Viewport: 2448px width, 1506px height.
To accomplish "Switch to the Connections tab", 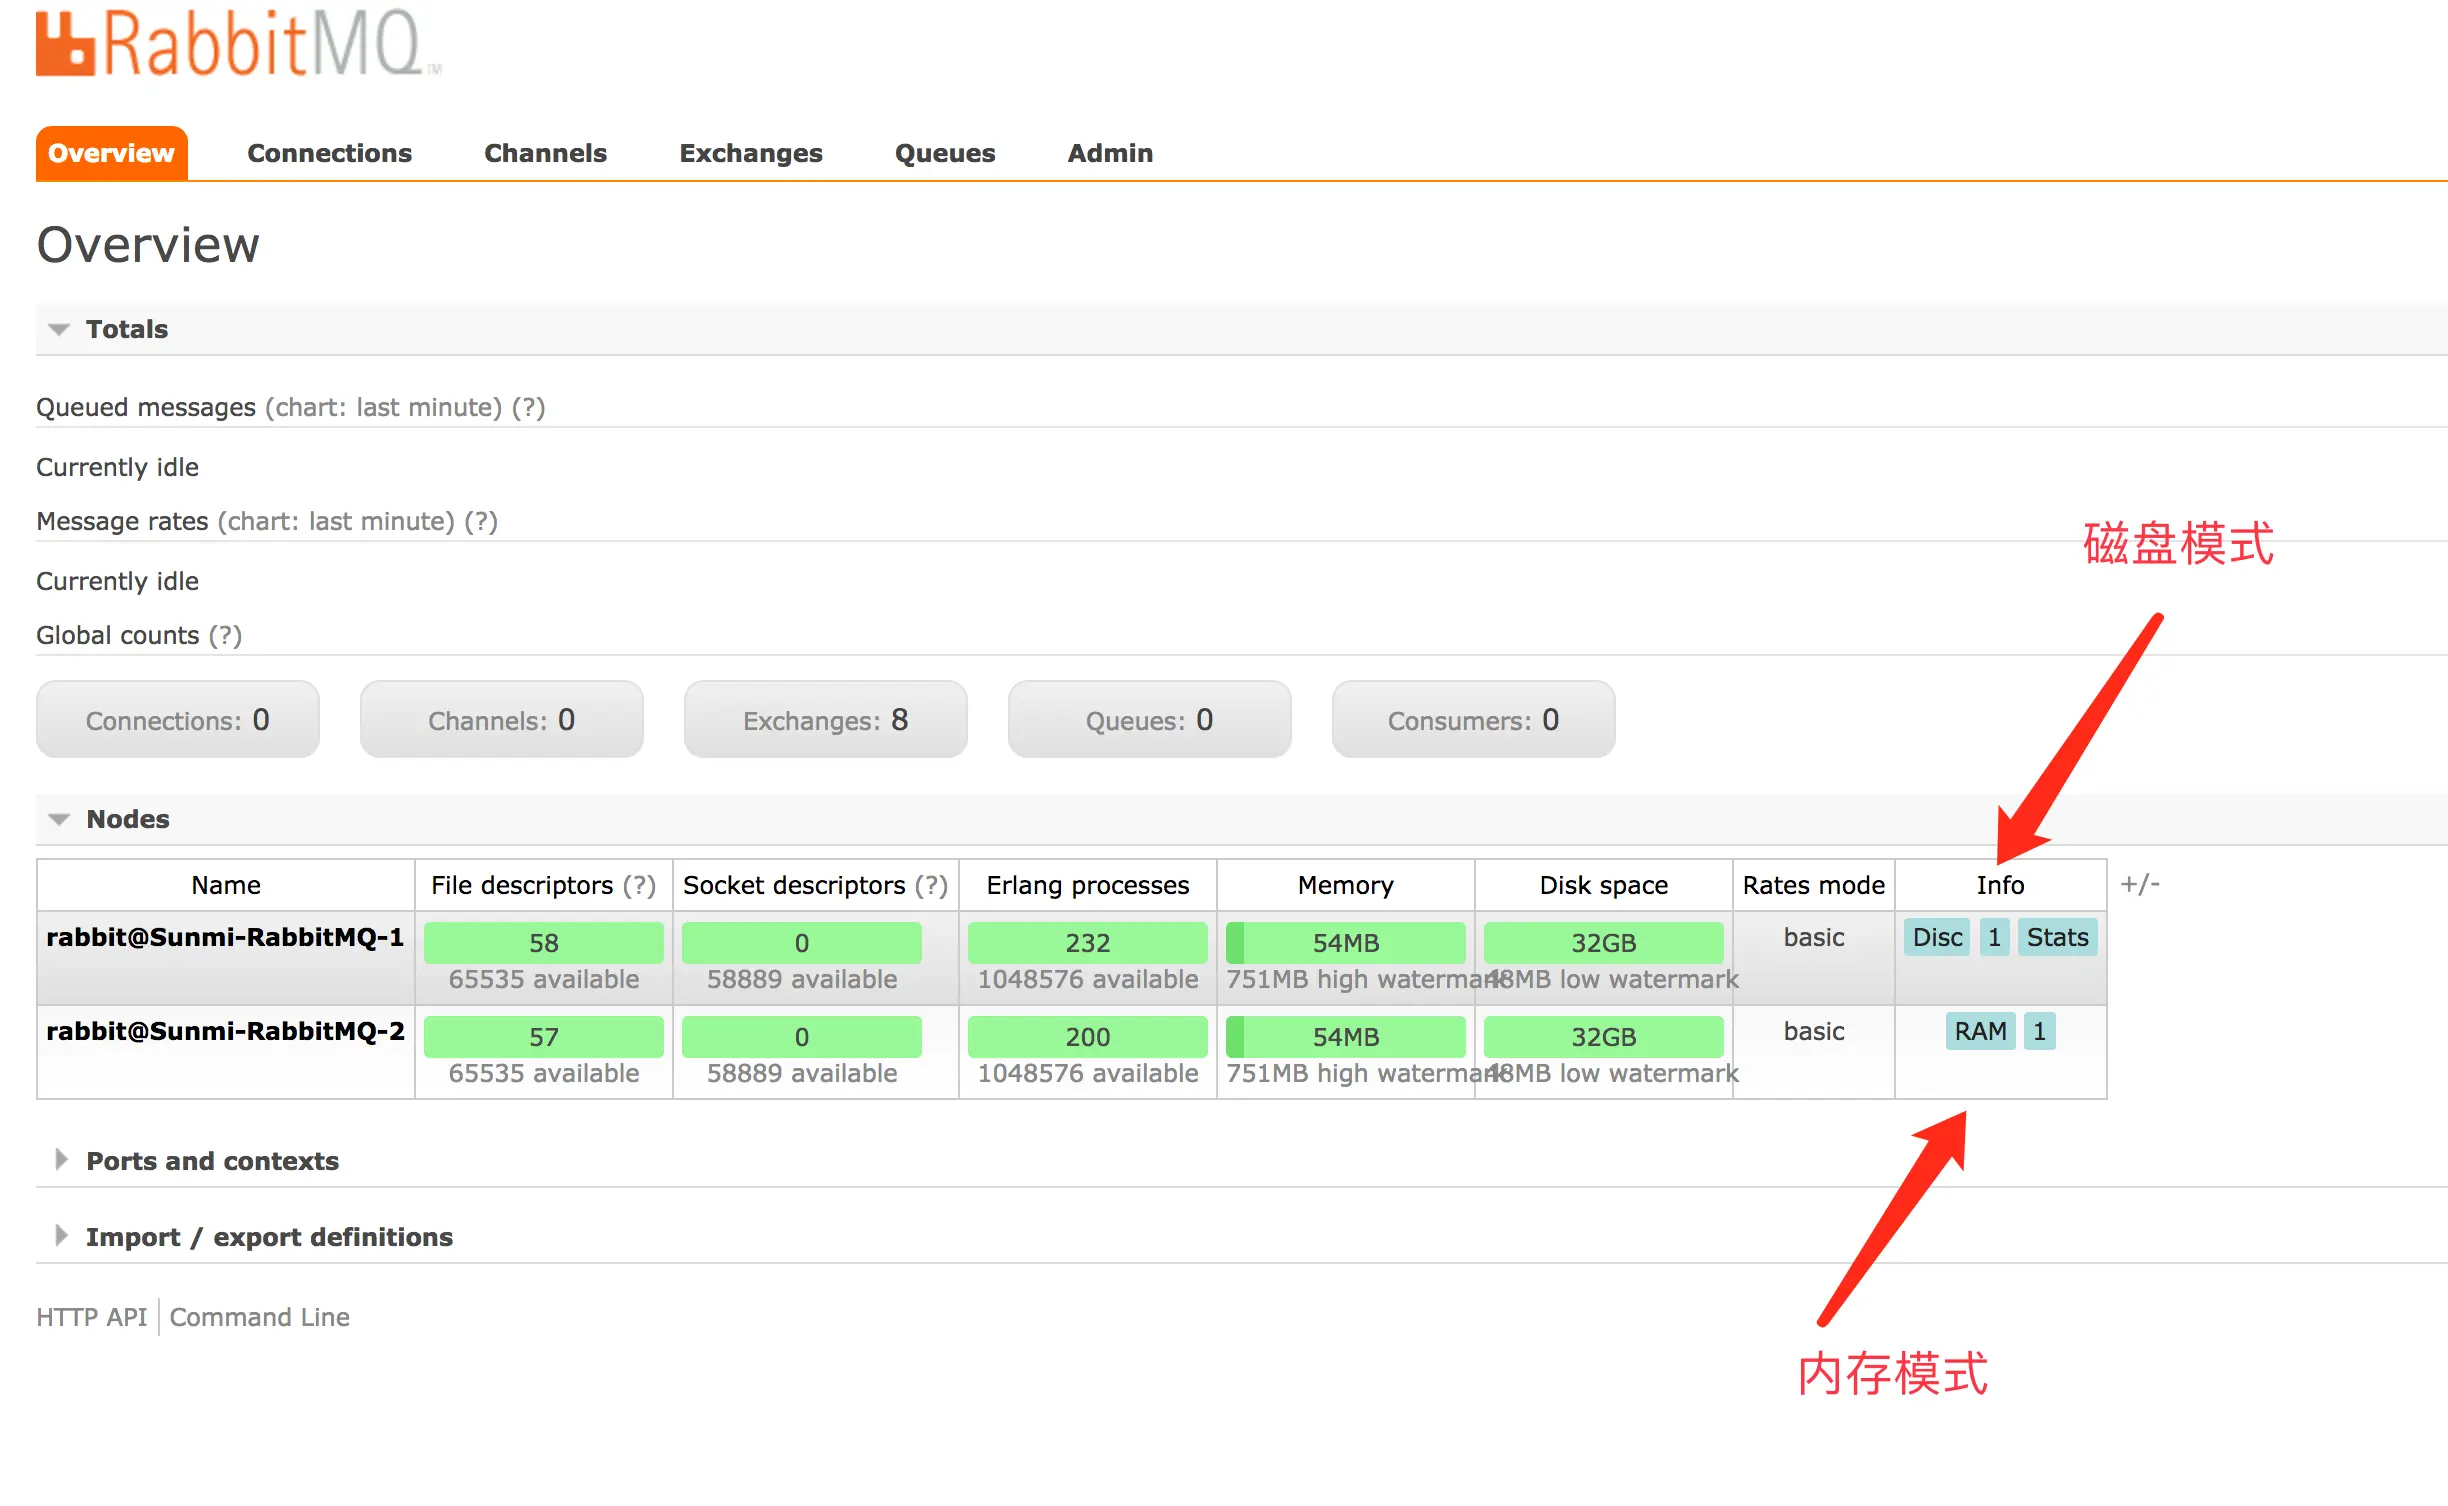I will [329, 153].
